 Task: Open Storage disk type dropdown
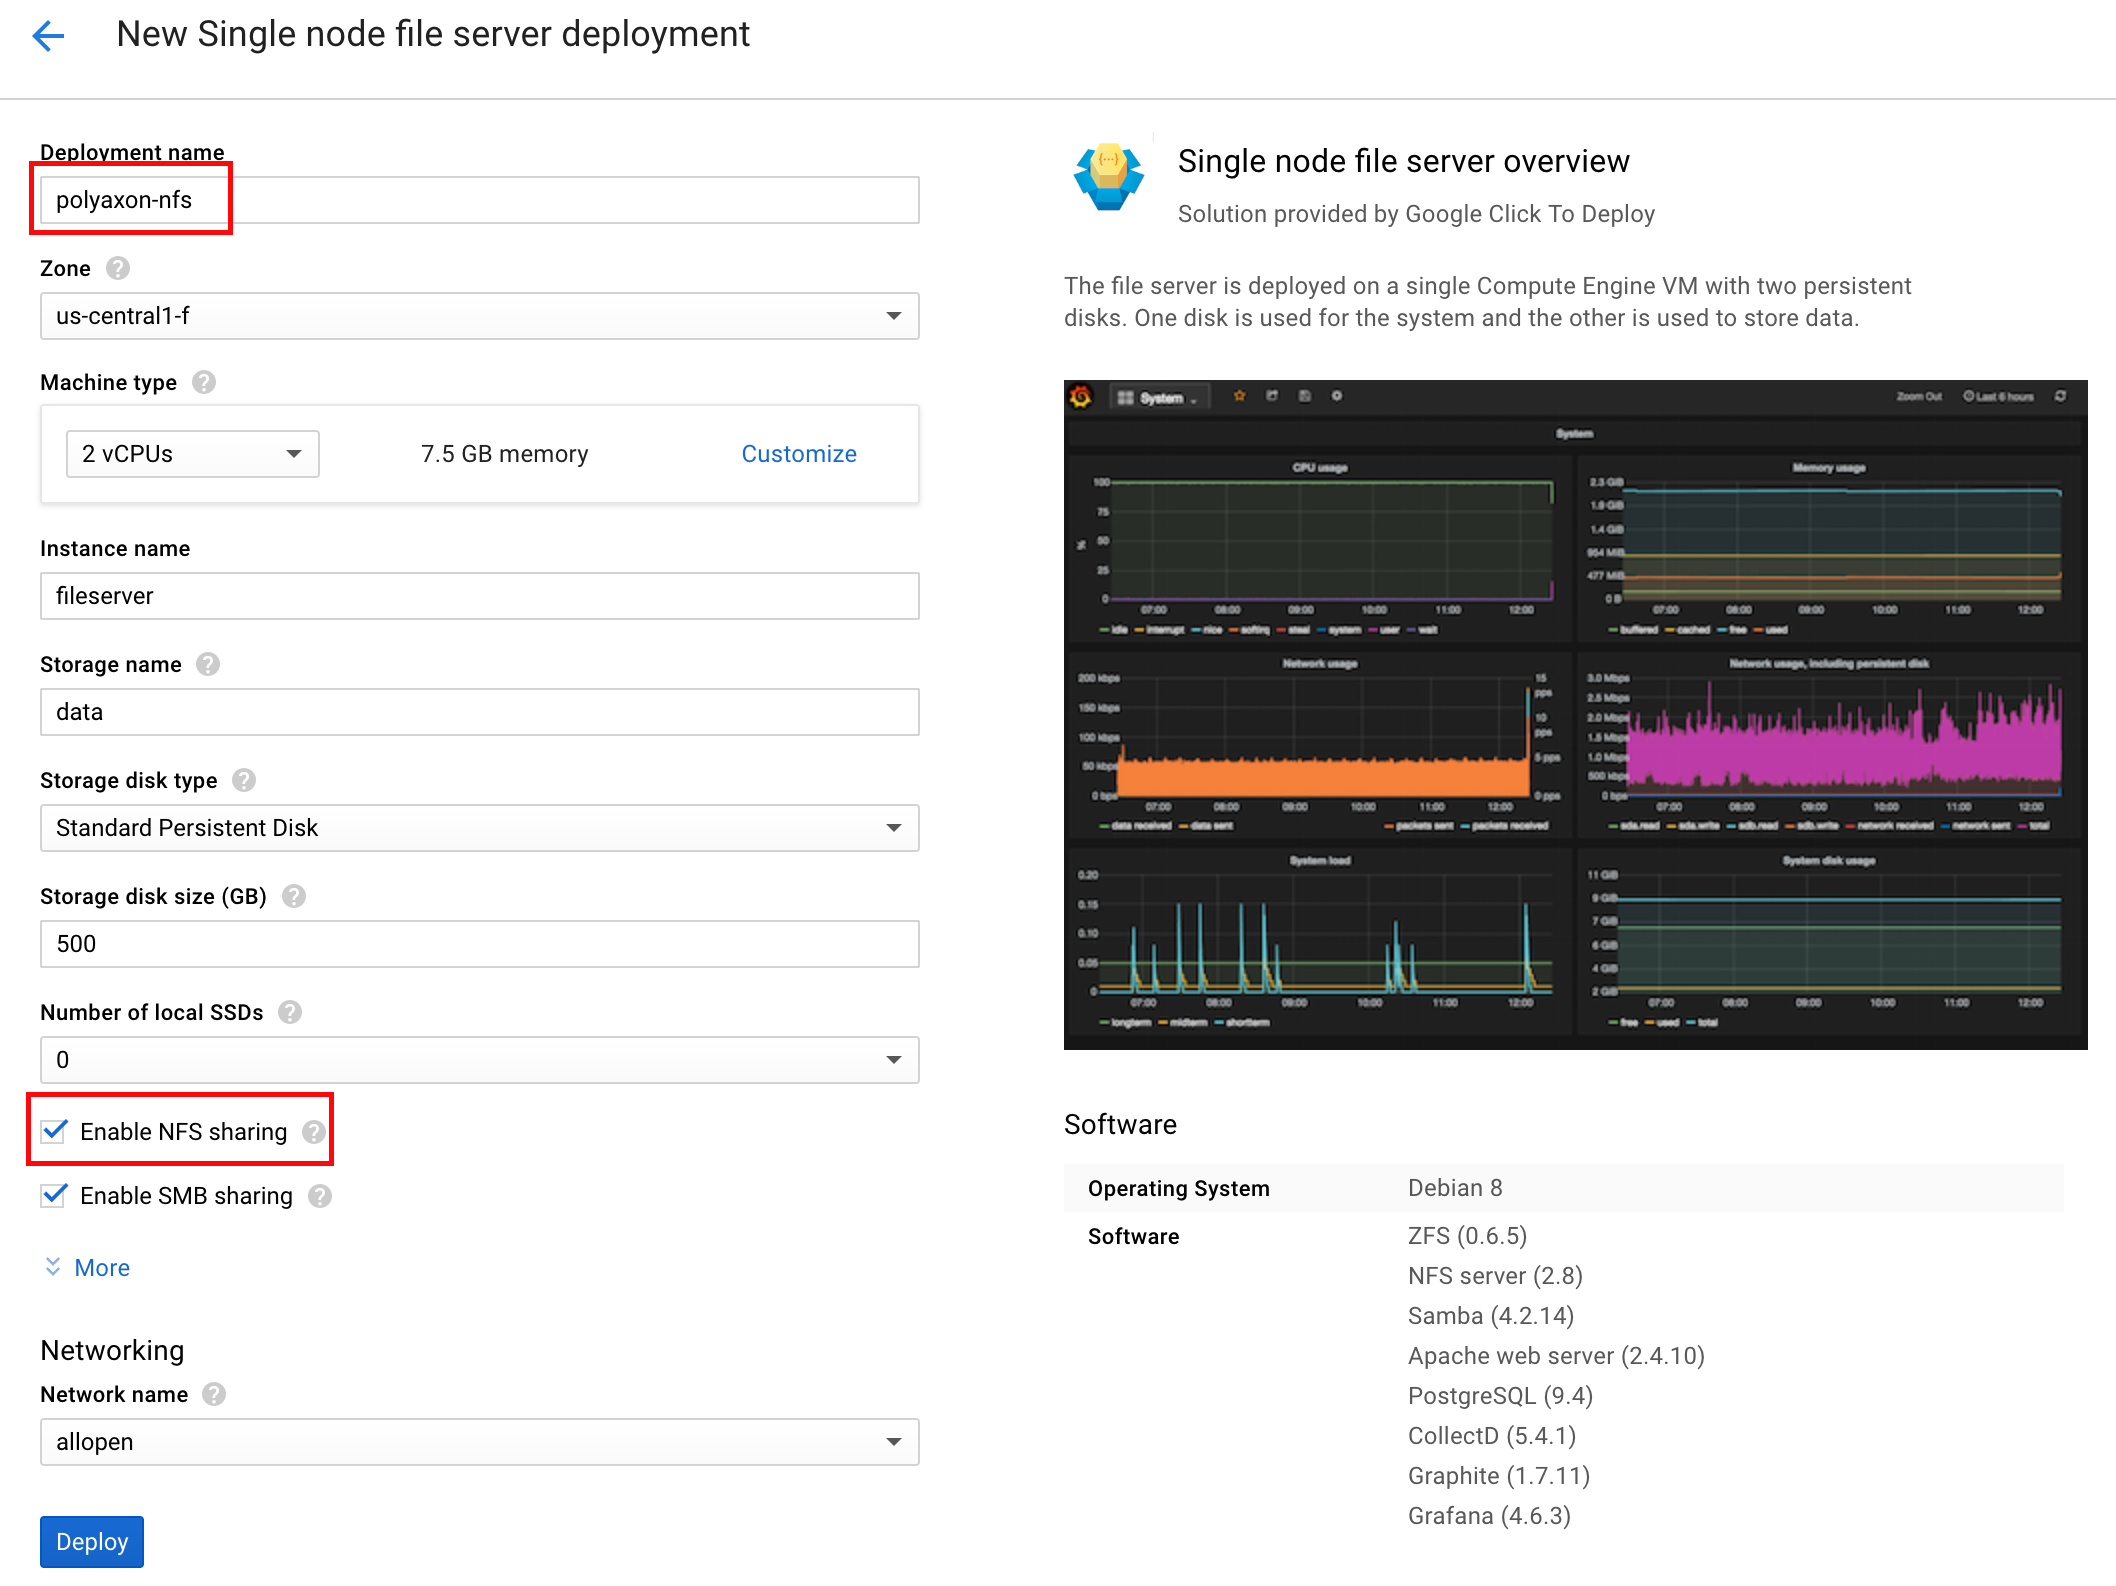[479, 828]
